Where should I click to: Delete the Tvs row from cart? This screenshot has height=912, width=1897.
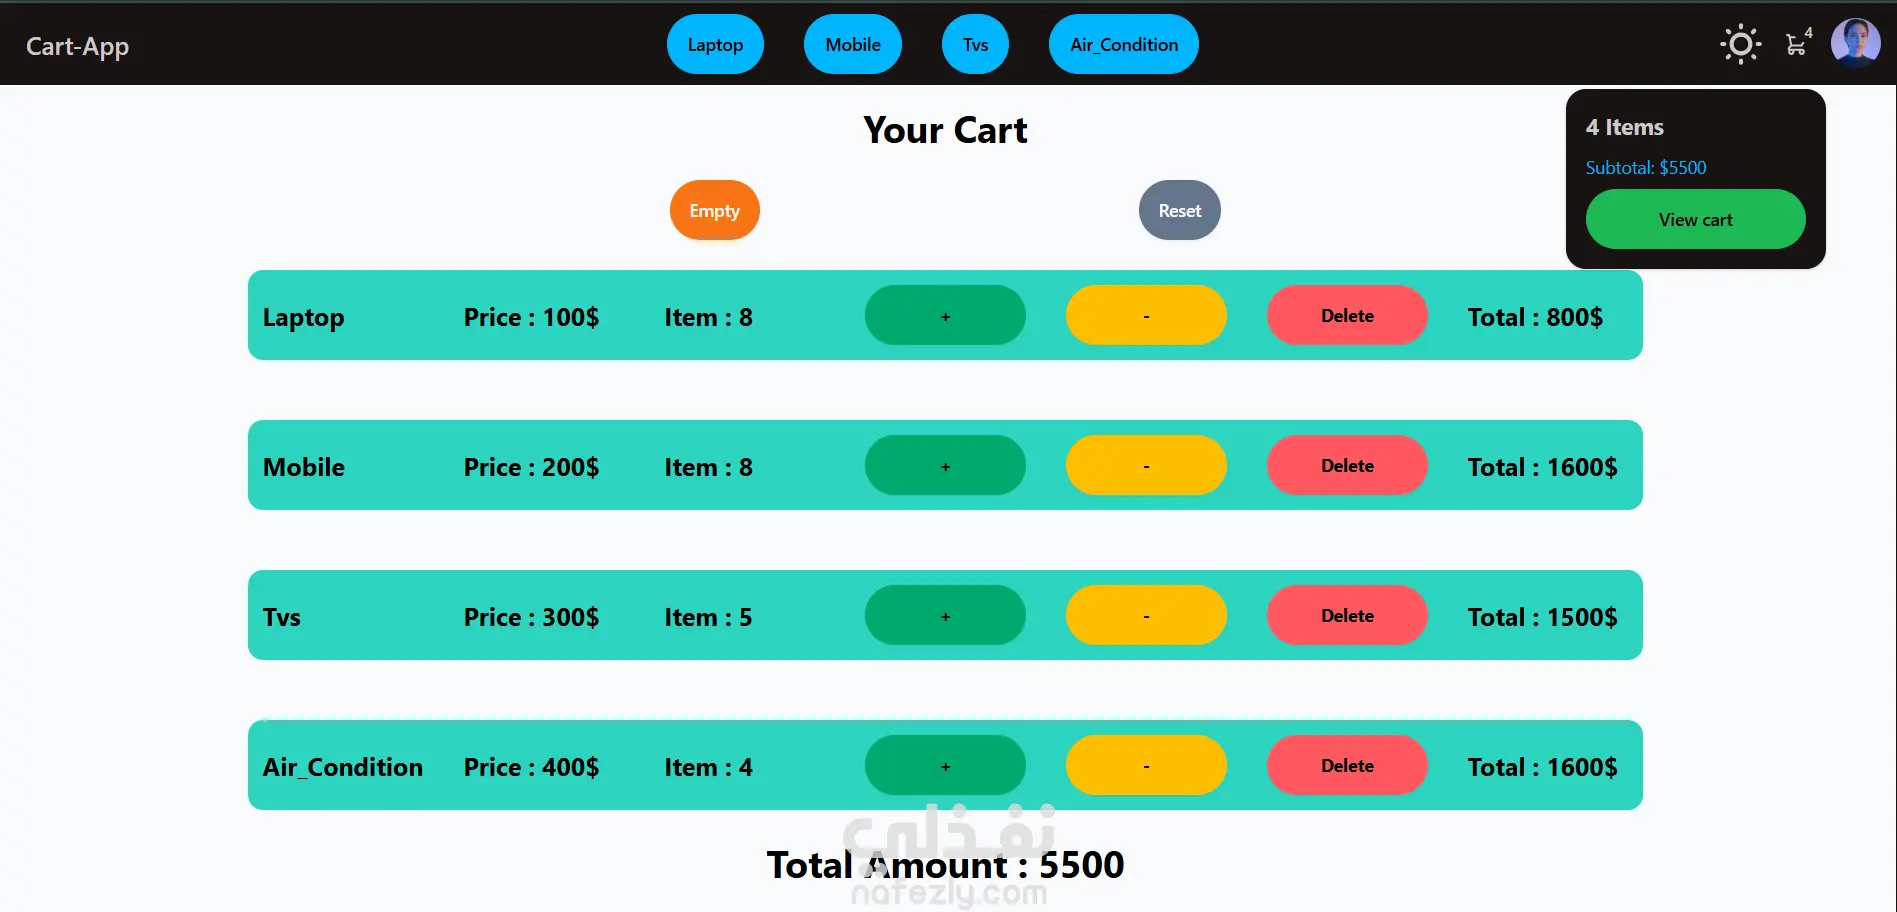point(1347,616)
